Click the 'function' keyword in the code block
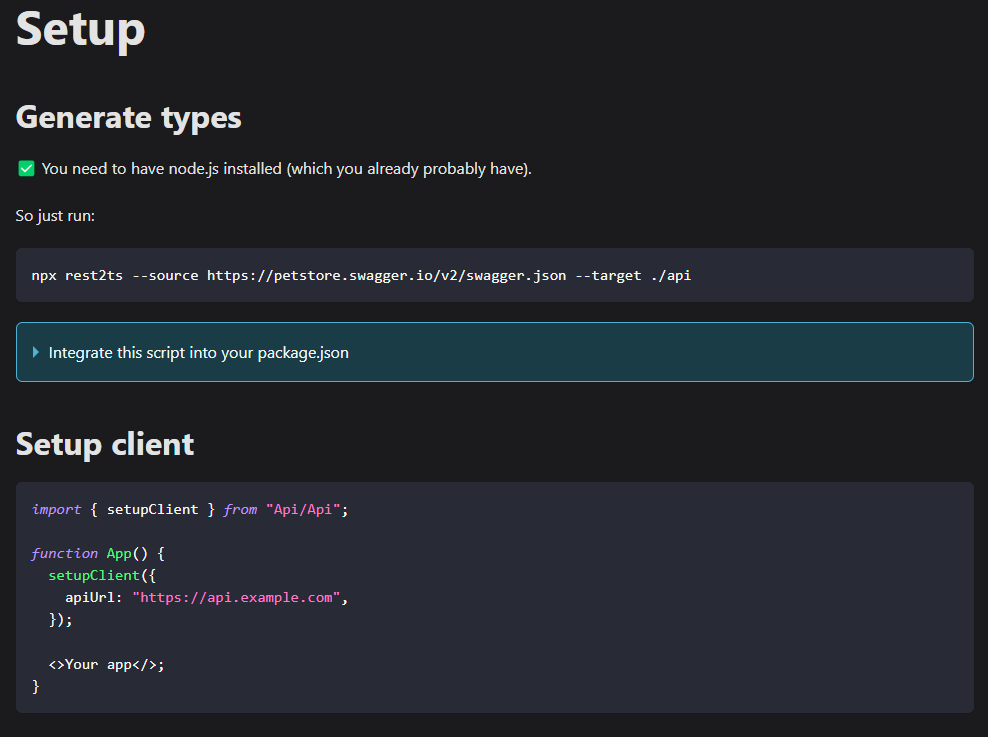 [x=64, y=553]
